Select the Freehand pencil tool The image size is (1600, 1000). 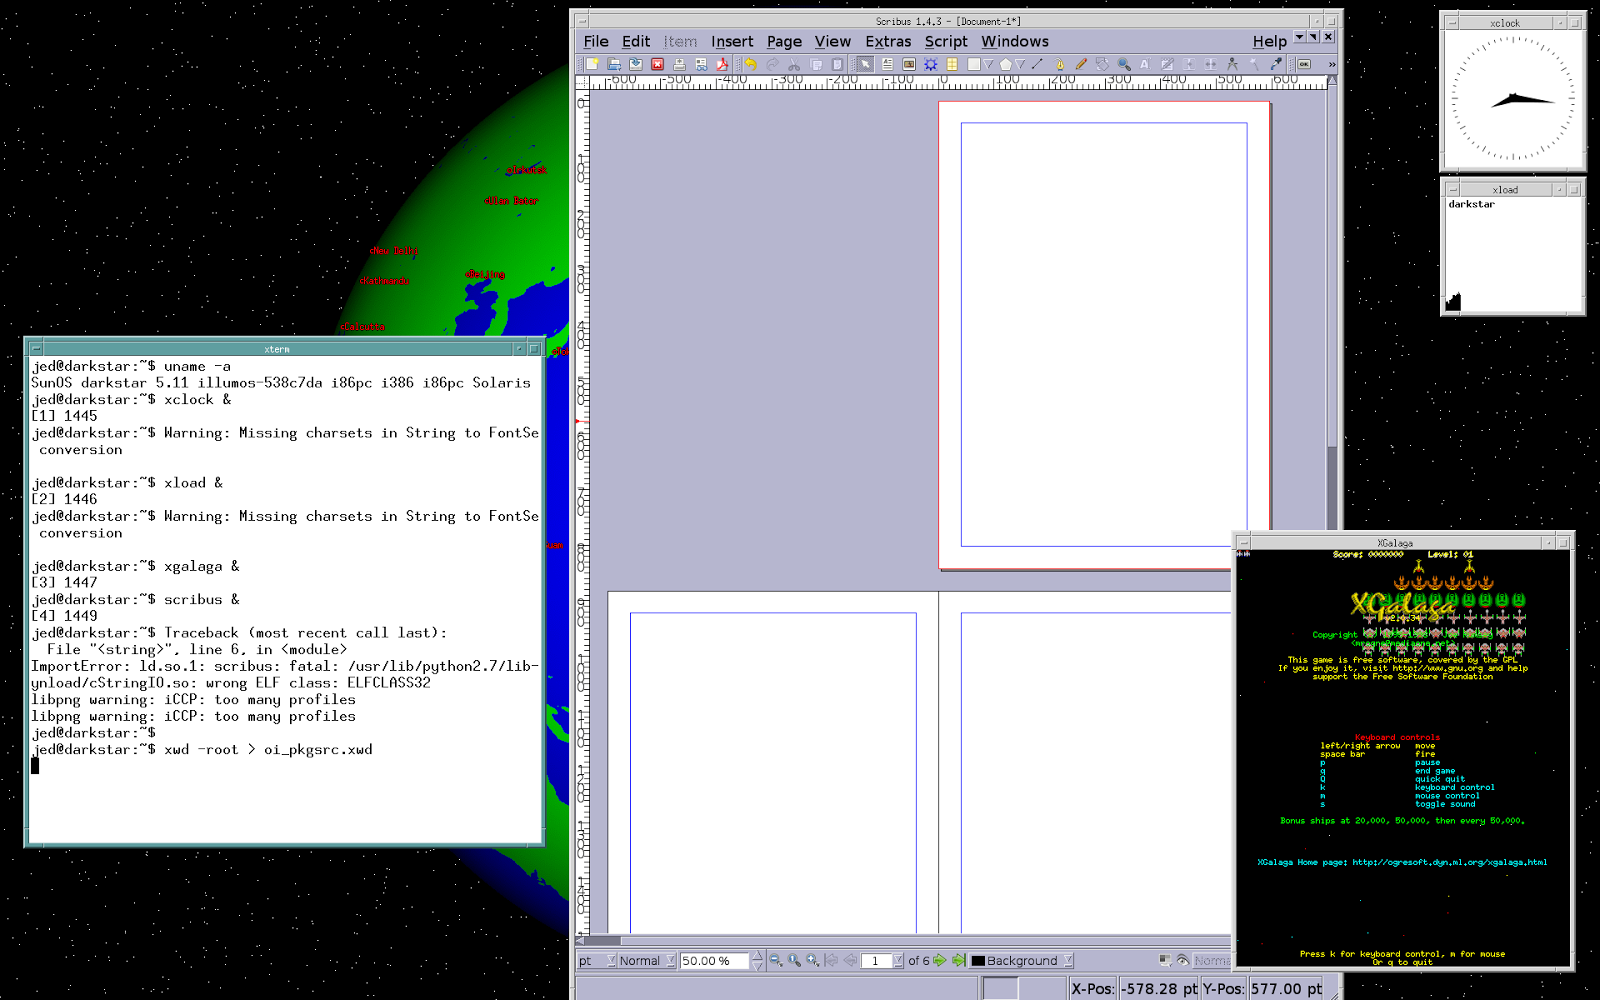[1081, 64]
